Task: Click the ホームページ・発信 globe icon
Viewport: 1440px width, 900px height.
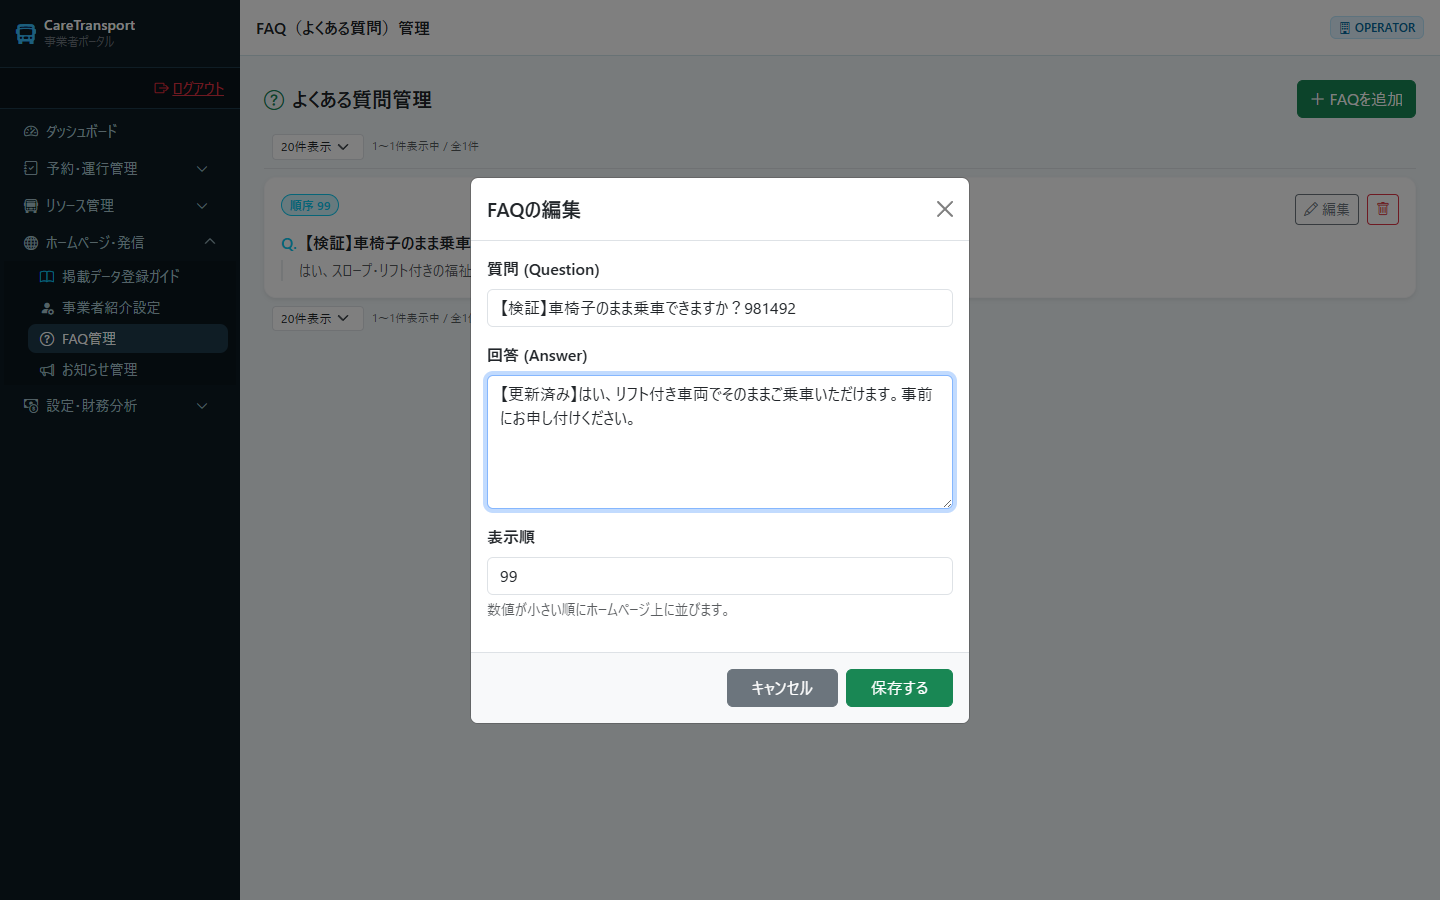Action: click(x=31, y=242)
